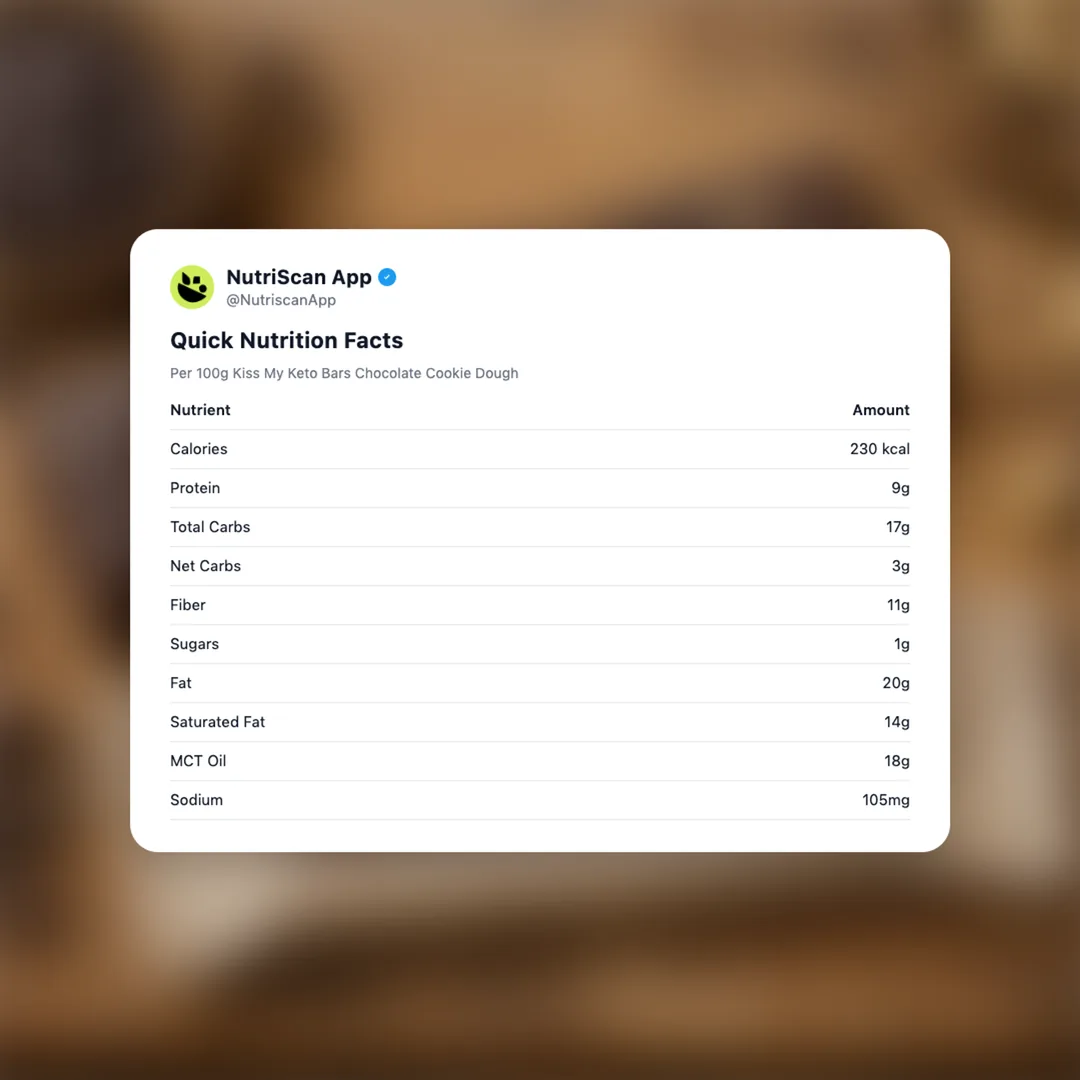The height and width of the screenshot is (1080, 1080).
Task: Open the NutriScan App profile name
Action: 299,277
